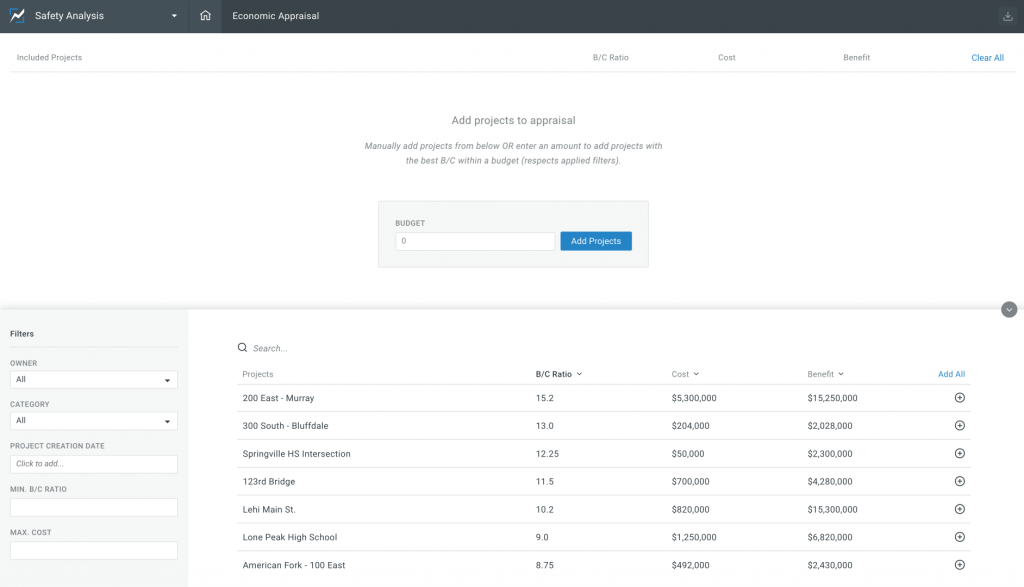Click the home icon in top bar
This screenshot has height=587, width=1024.
[x=205, y=16]
